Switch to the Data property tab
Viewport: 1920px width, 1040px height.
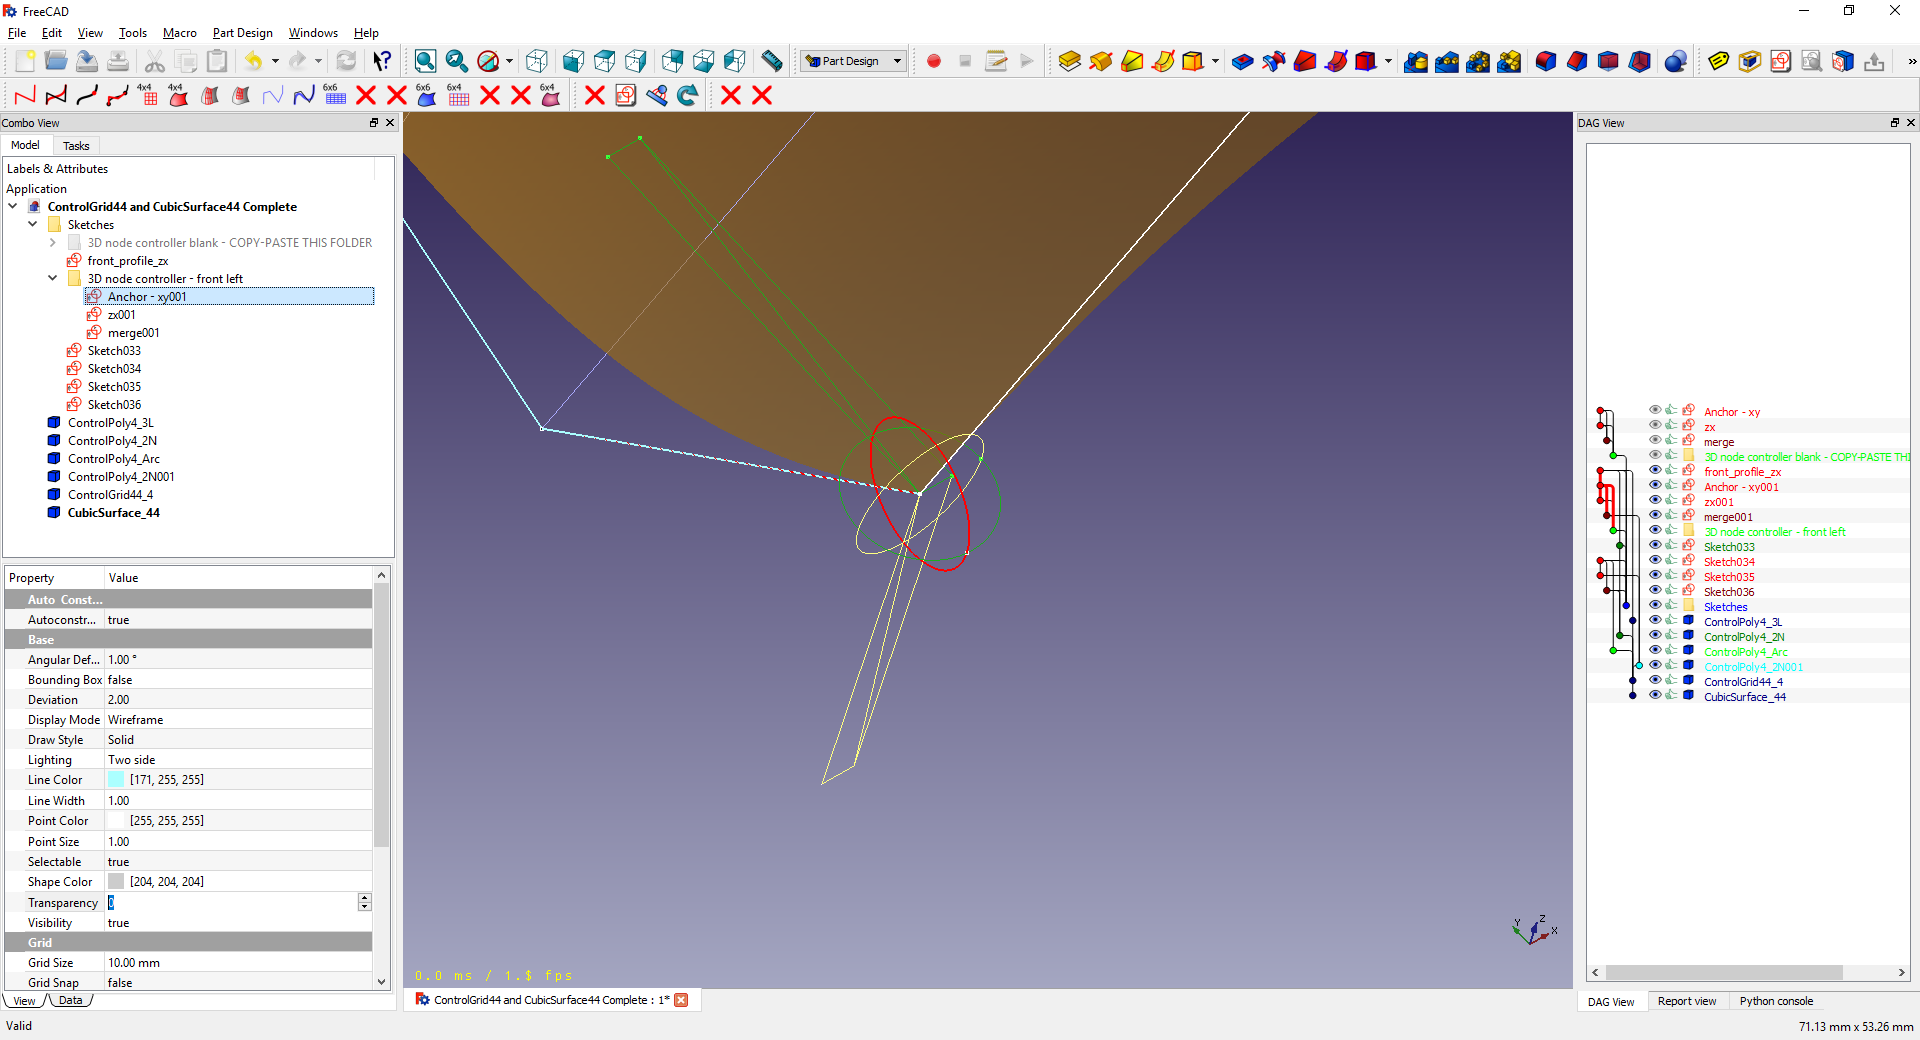(x=70, y=1000)
